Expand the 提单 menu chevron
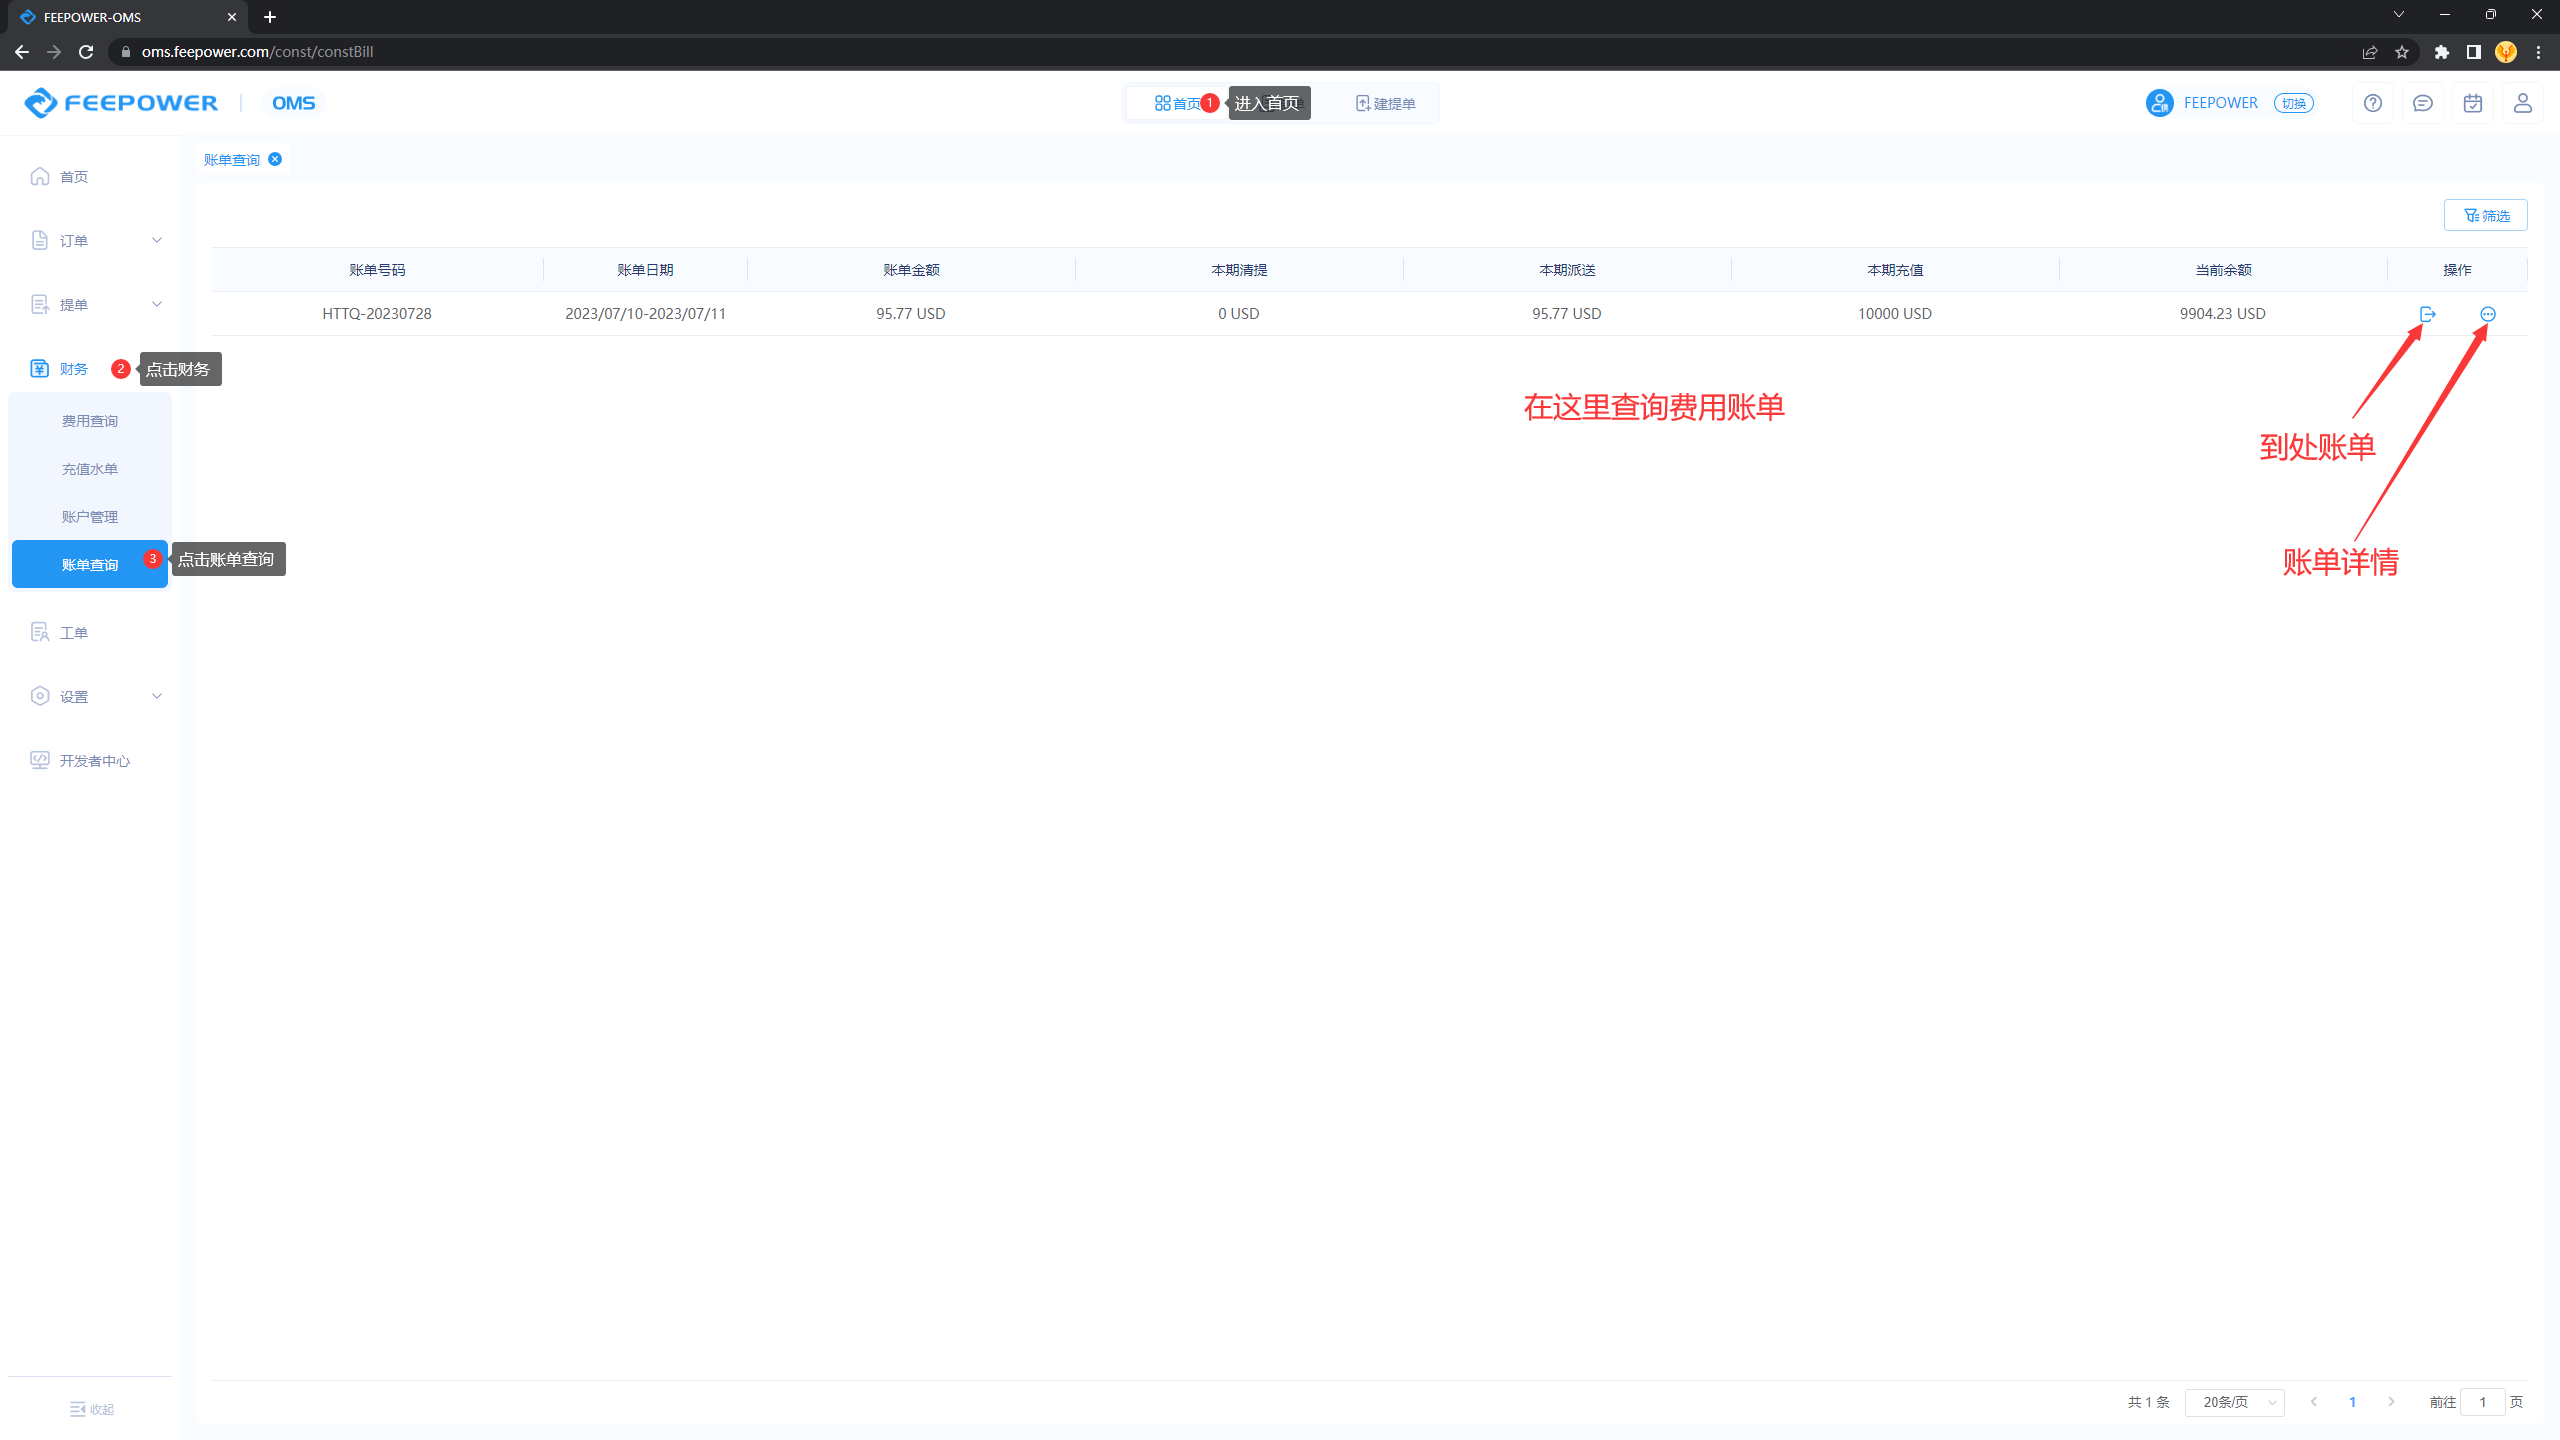The height and width of the screenshot is (1440, 2560). (157, 304)
